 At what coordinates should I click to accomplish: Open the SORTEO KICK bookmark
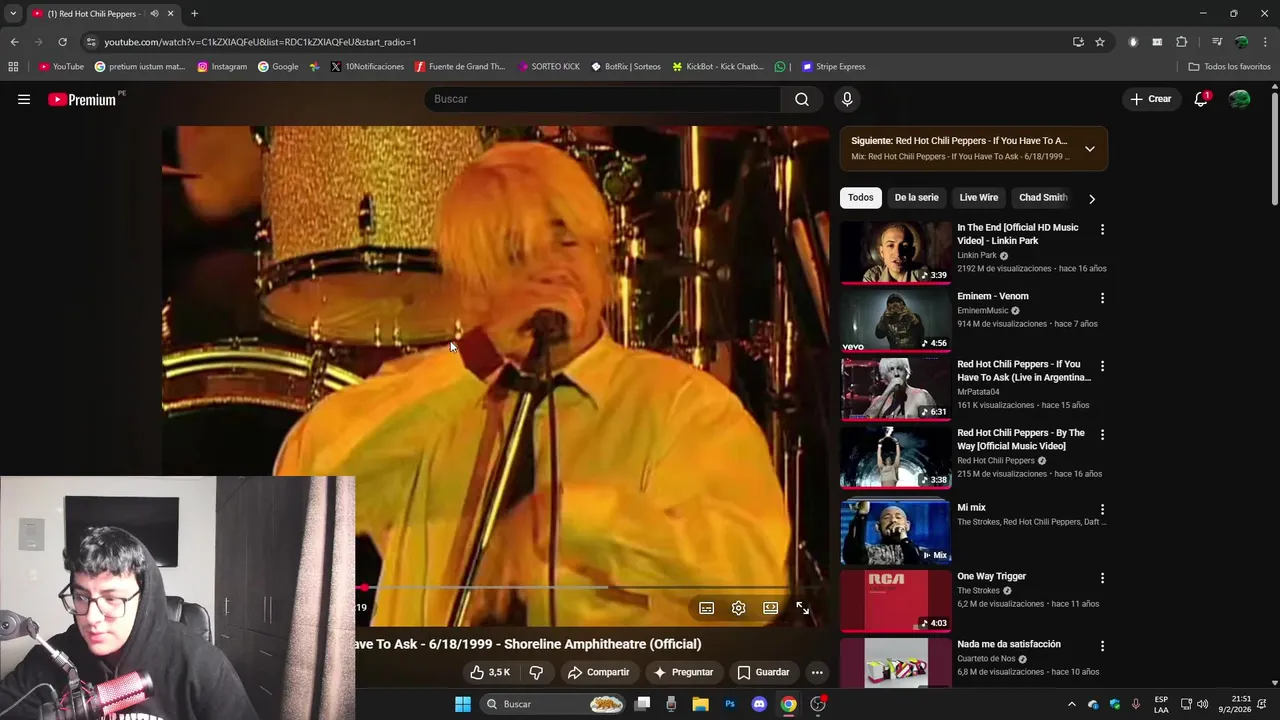549,67
